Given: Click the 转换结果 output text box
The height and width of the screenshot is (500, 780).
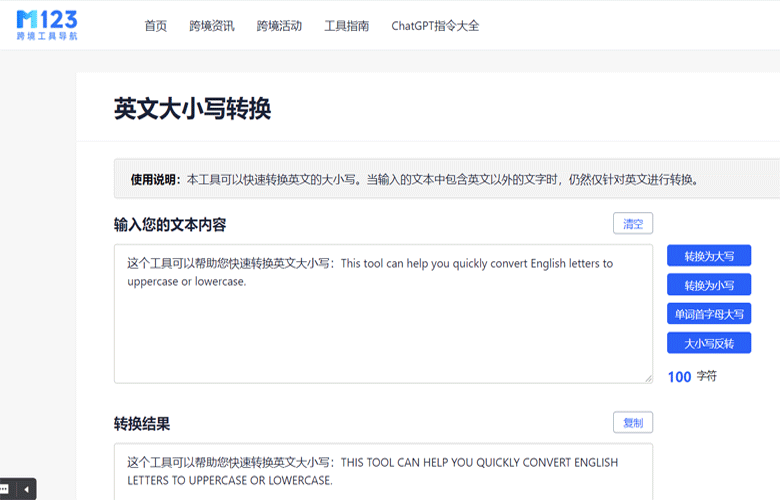Looking at the screenshot, I should [383, 472].
